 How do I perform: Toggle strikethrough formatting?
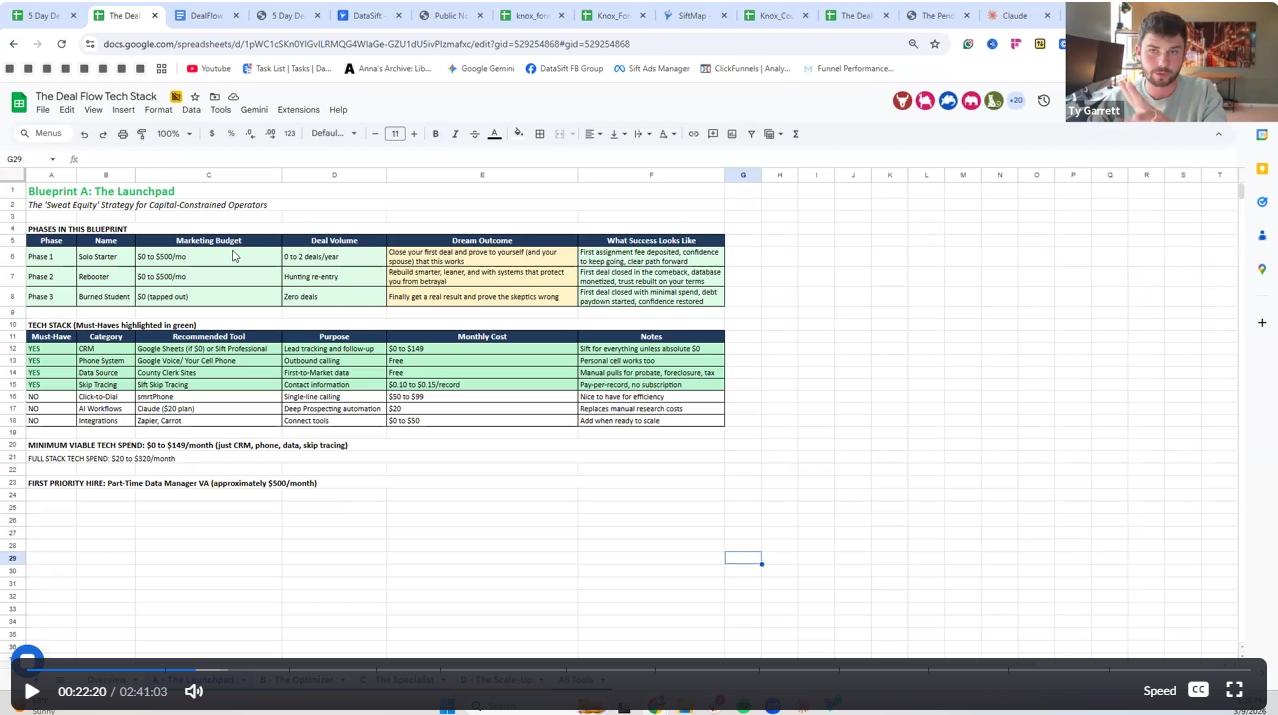[x=474, y=134]
